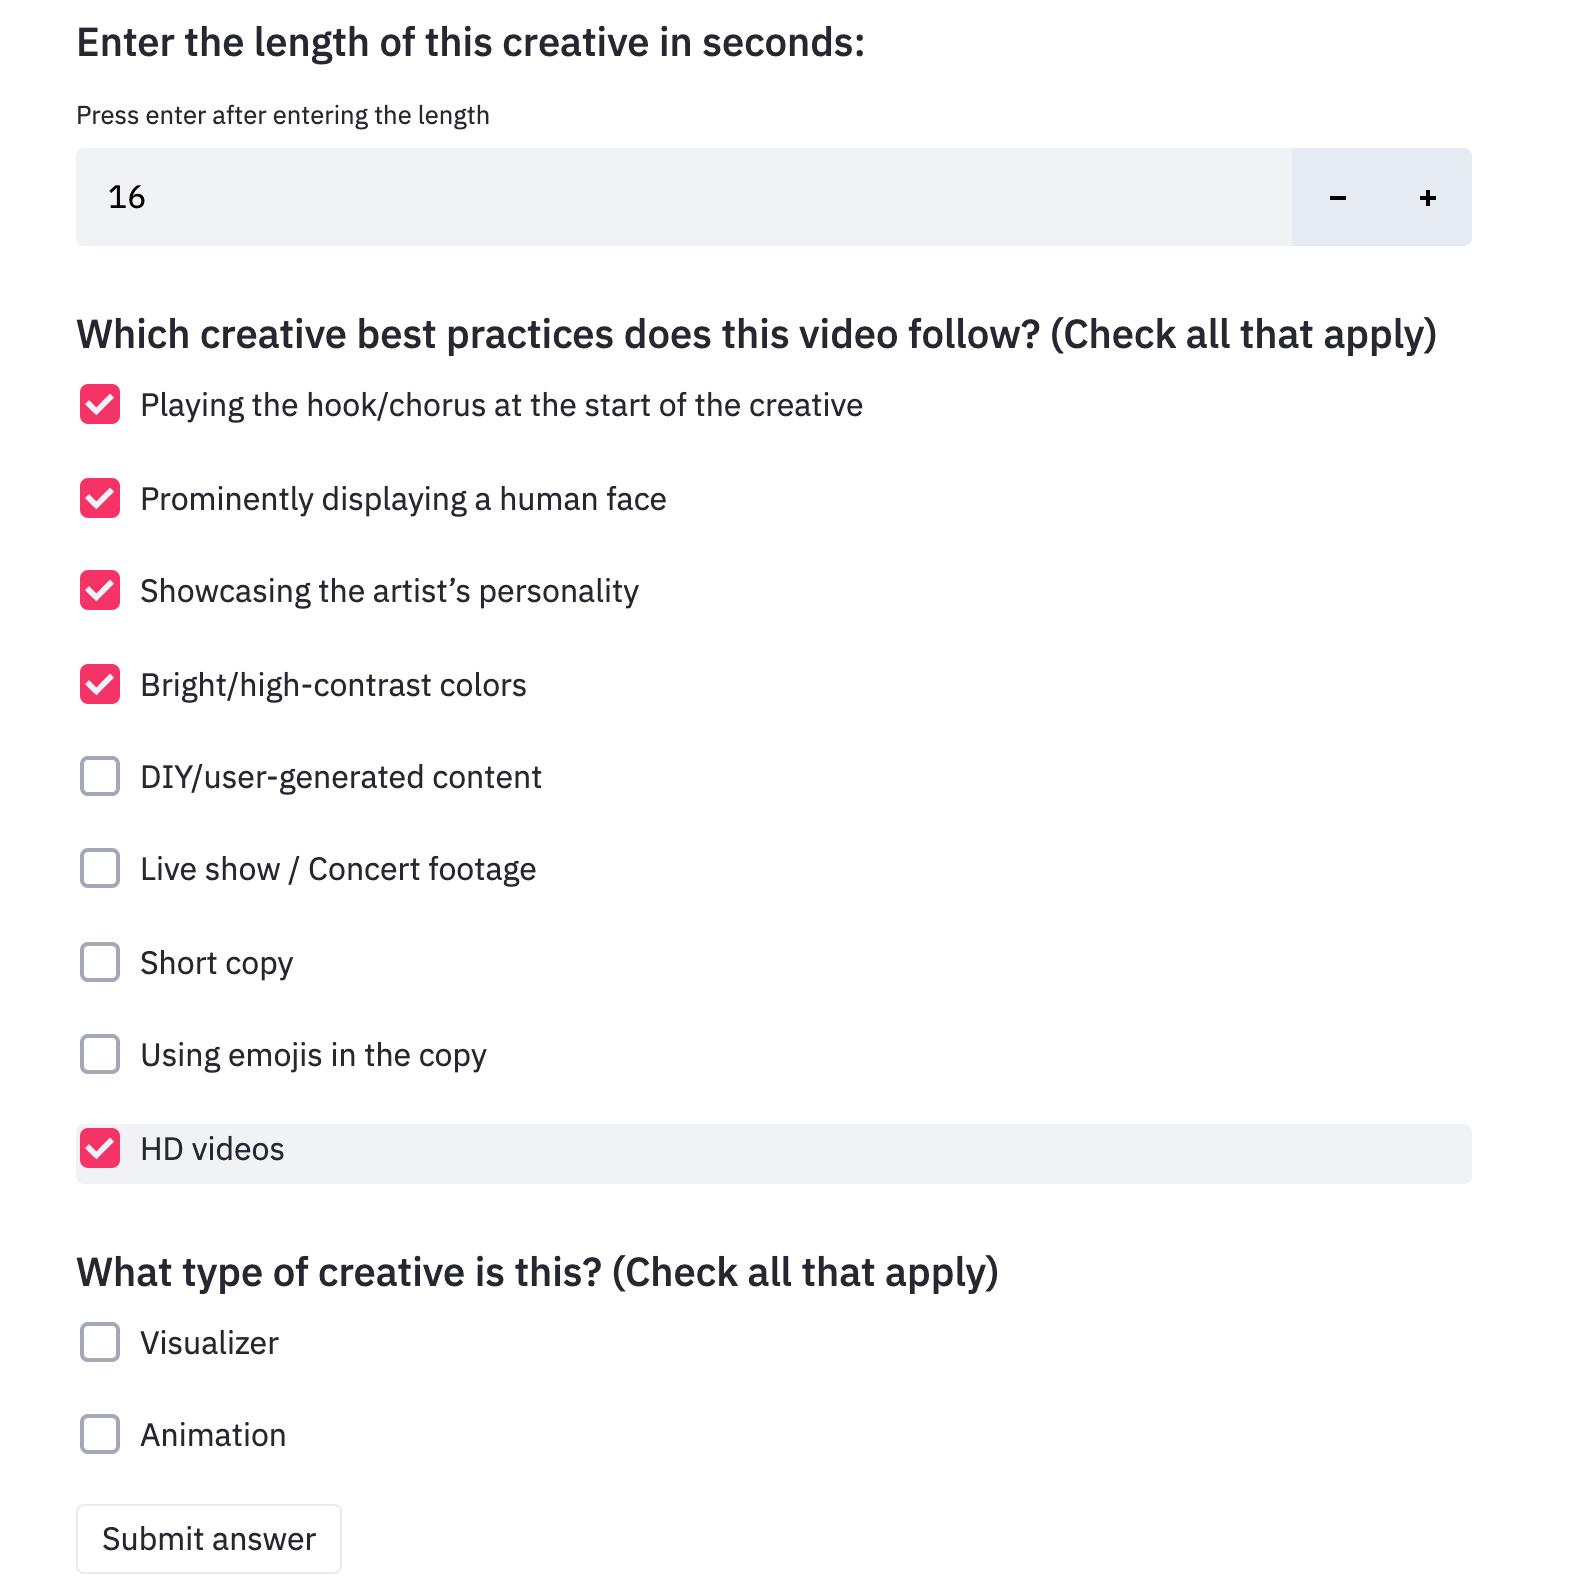Enable Live show / Concert footage checkbox

(x=100, y=869)
